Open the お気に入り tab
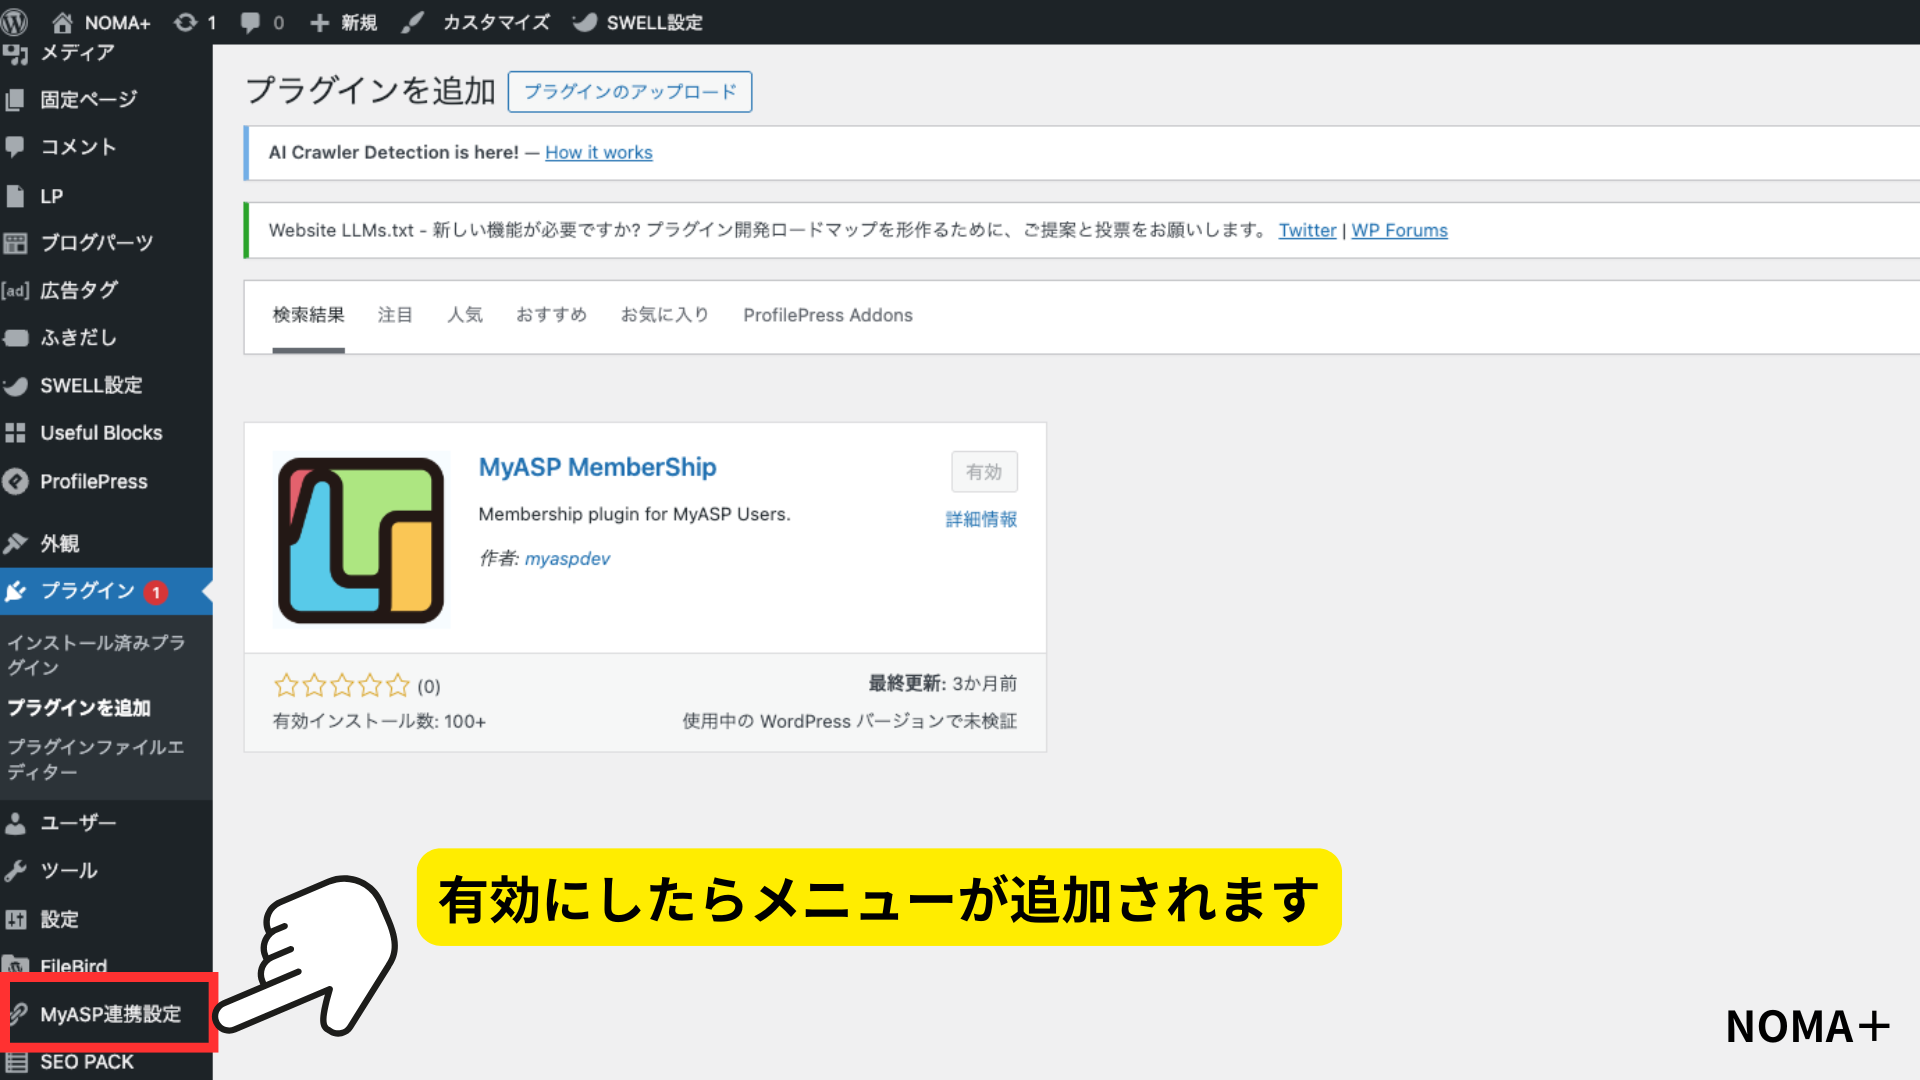 pos(665,315)
